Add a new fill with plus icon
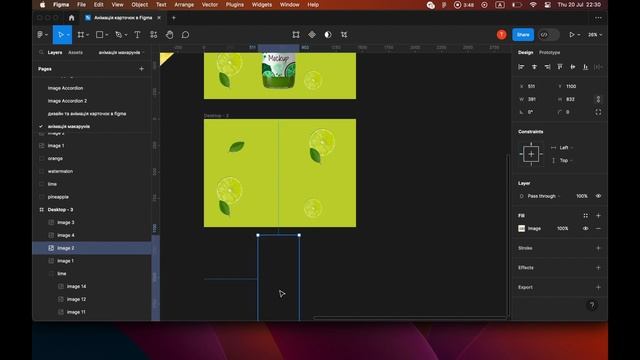Screen dimensions: 640x360 click(598, 216)
